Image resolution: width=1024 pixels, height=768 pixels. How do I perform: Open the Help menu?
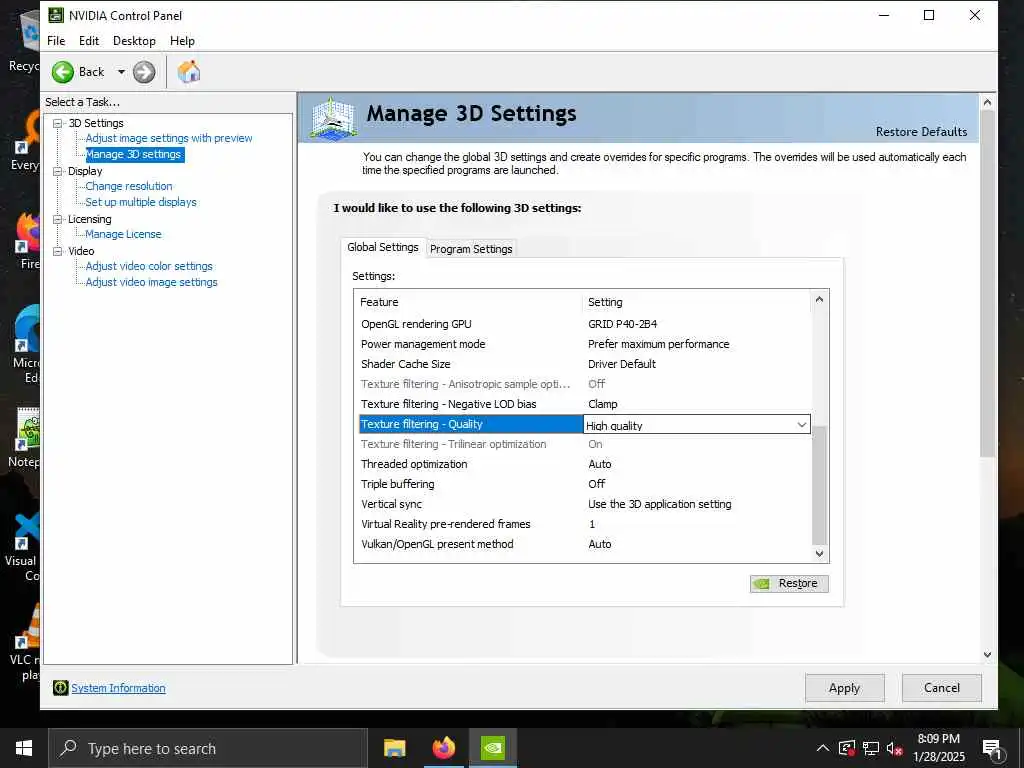point(182,40)
